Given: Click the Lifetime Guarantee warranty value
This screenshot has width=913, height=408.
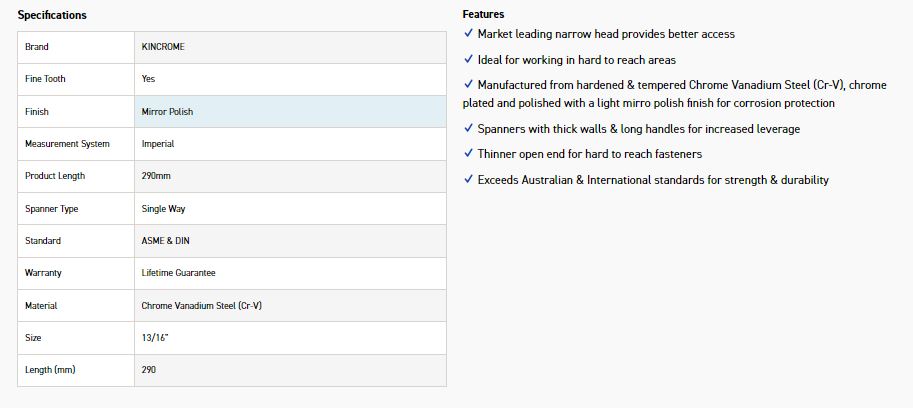Looking at the screenshot, I should coord(179,273).
